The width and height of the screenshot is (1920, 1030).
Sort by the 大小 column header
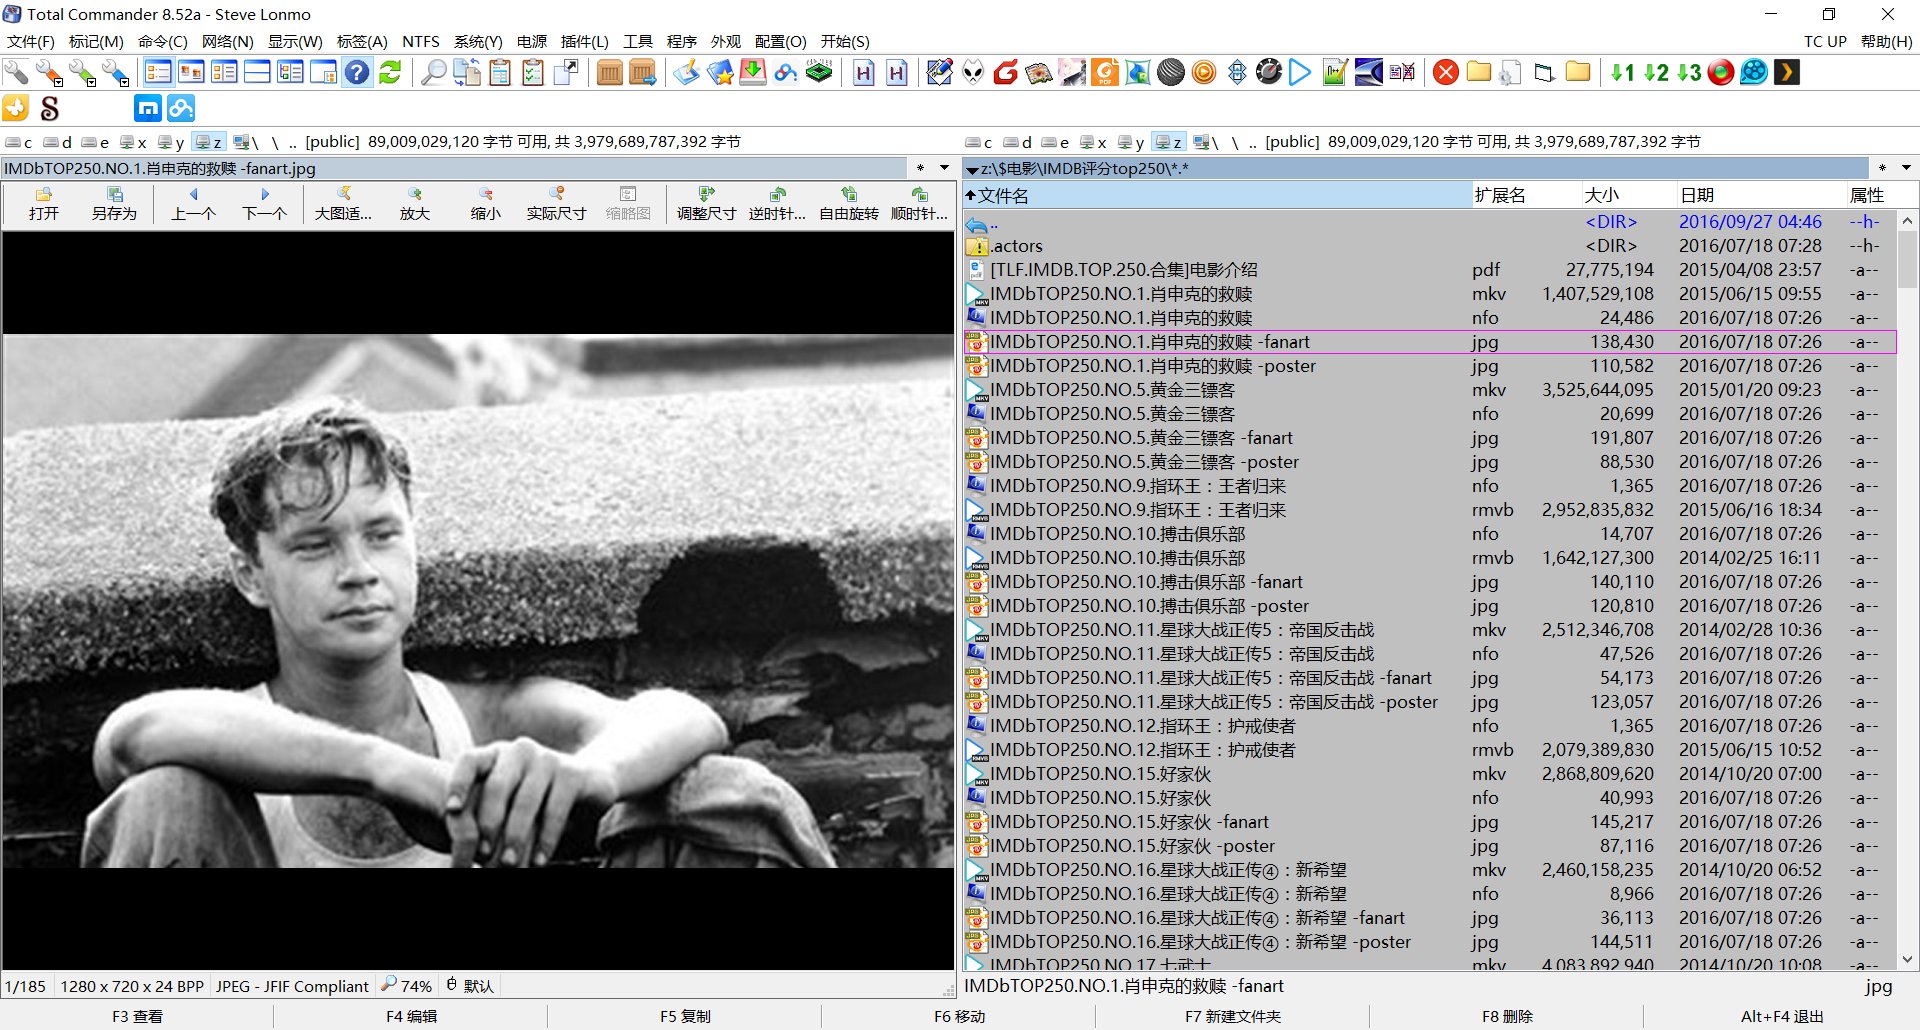pyautogui.click(x=1628, y=195)
